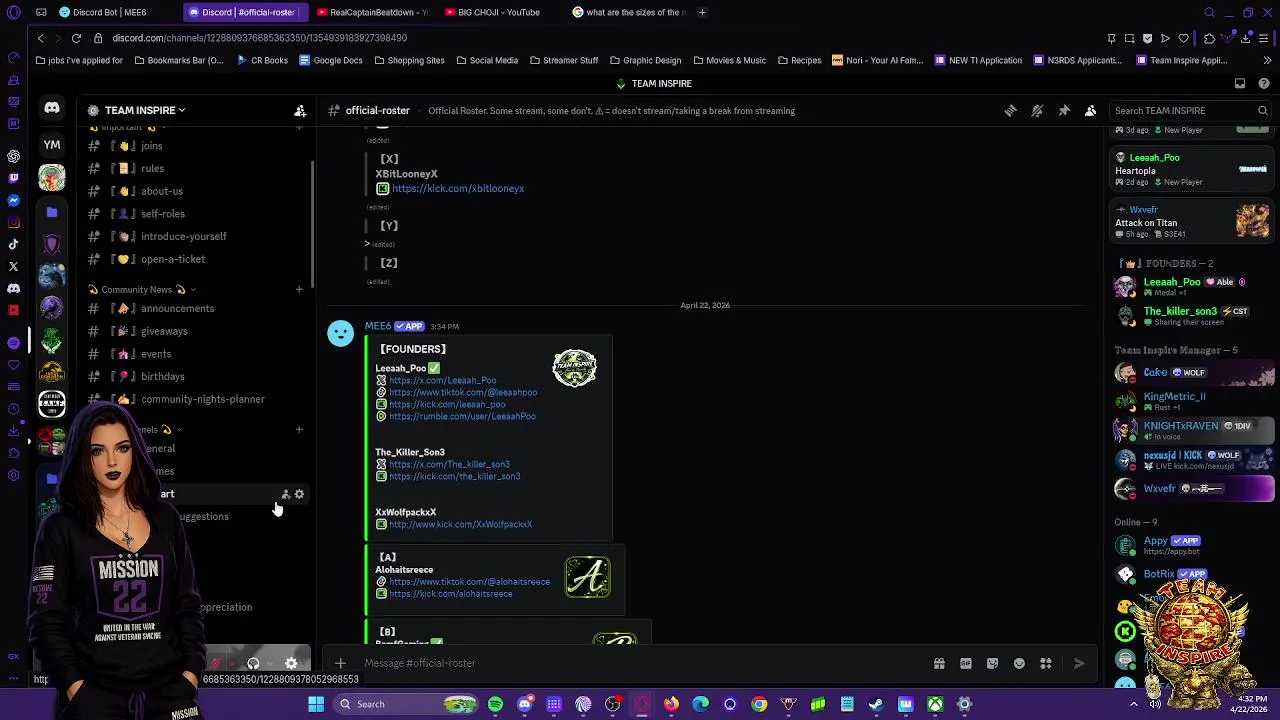This screenshot has width=1280, height=720.
Task: Open The_killer_son3 in member list
Action: (1193, 316)
